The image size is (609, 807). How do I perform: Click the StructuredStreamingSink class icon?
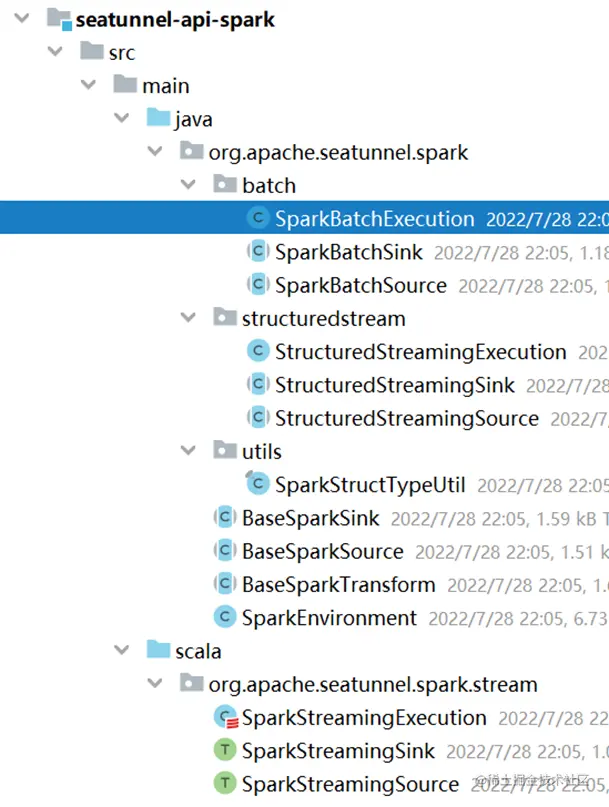(258, 384)
